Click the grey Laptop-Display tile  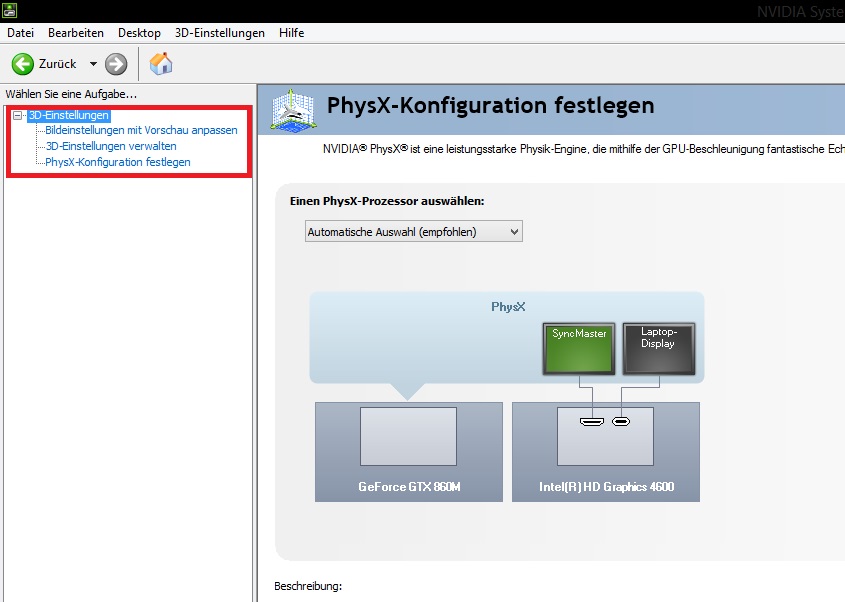(x=659, y=349)
